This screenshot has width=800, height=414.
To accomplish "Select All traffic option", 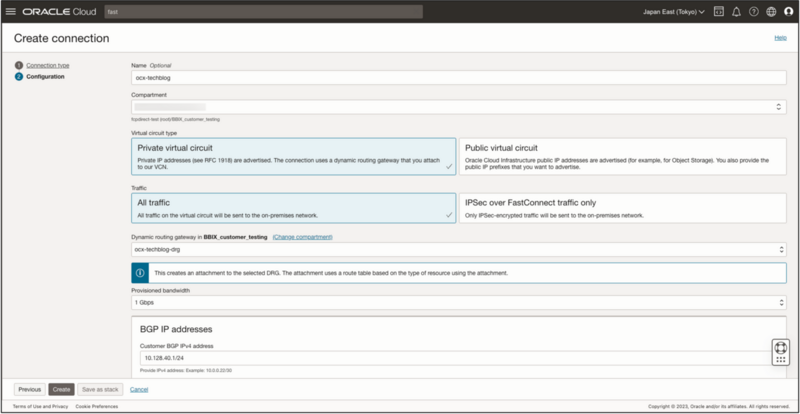I will pos(293,208).
